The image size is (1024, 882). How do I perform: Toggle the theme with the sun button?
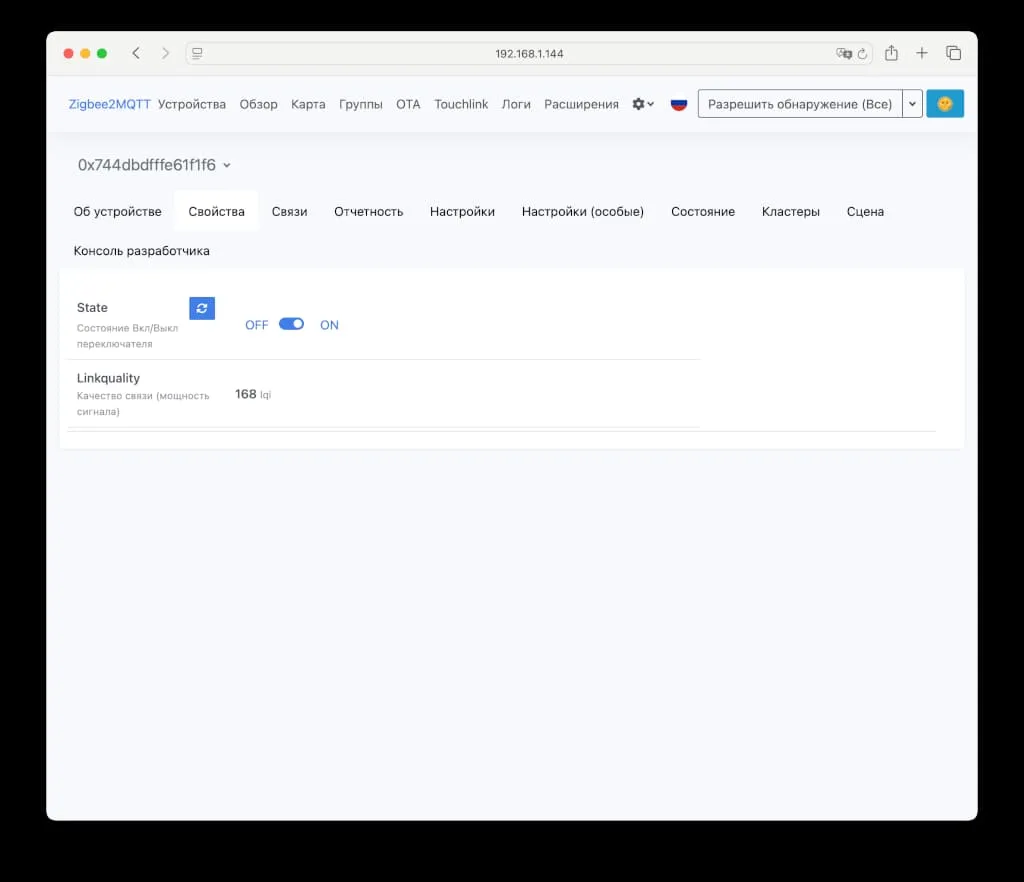(944, 104)
